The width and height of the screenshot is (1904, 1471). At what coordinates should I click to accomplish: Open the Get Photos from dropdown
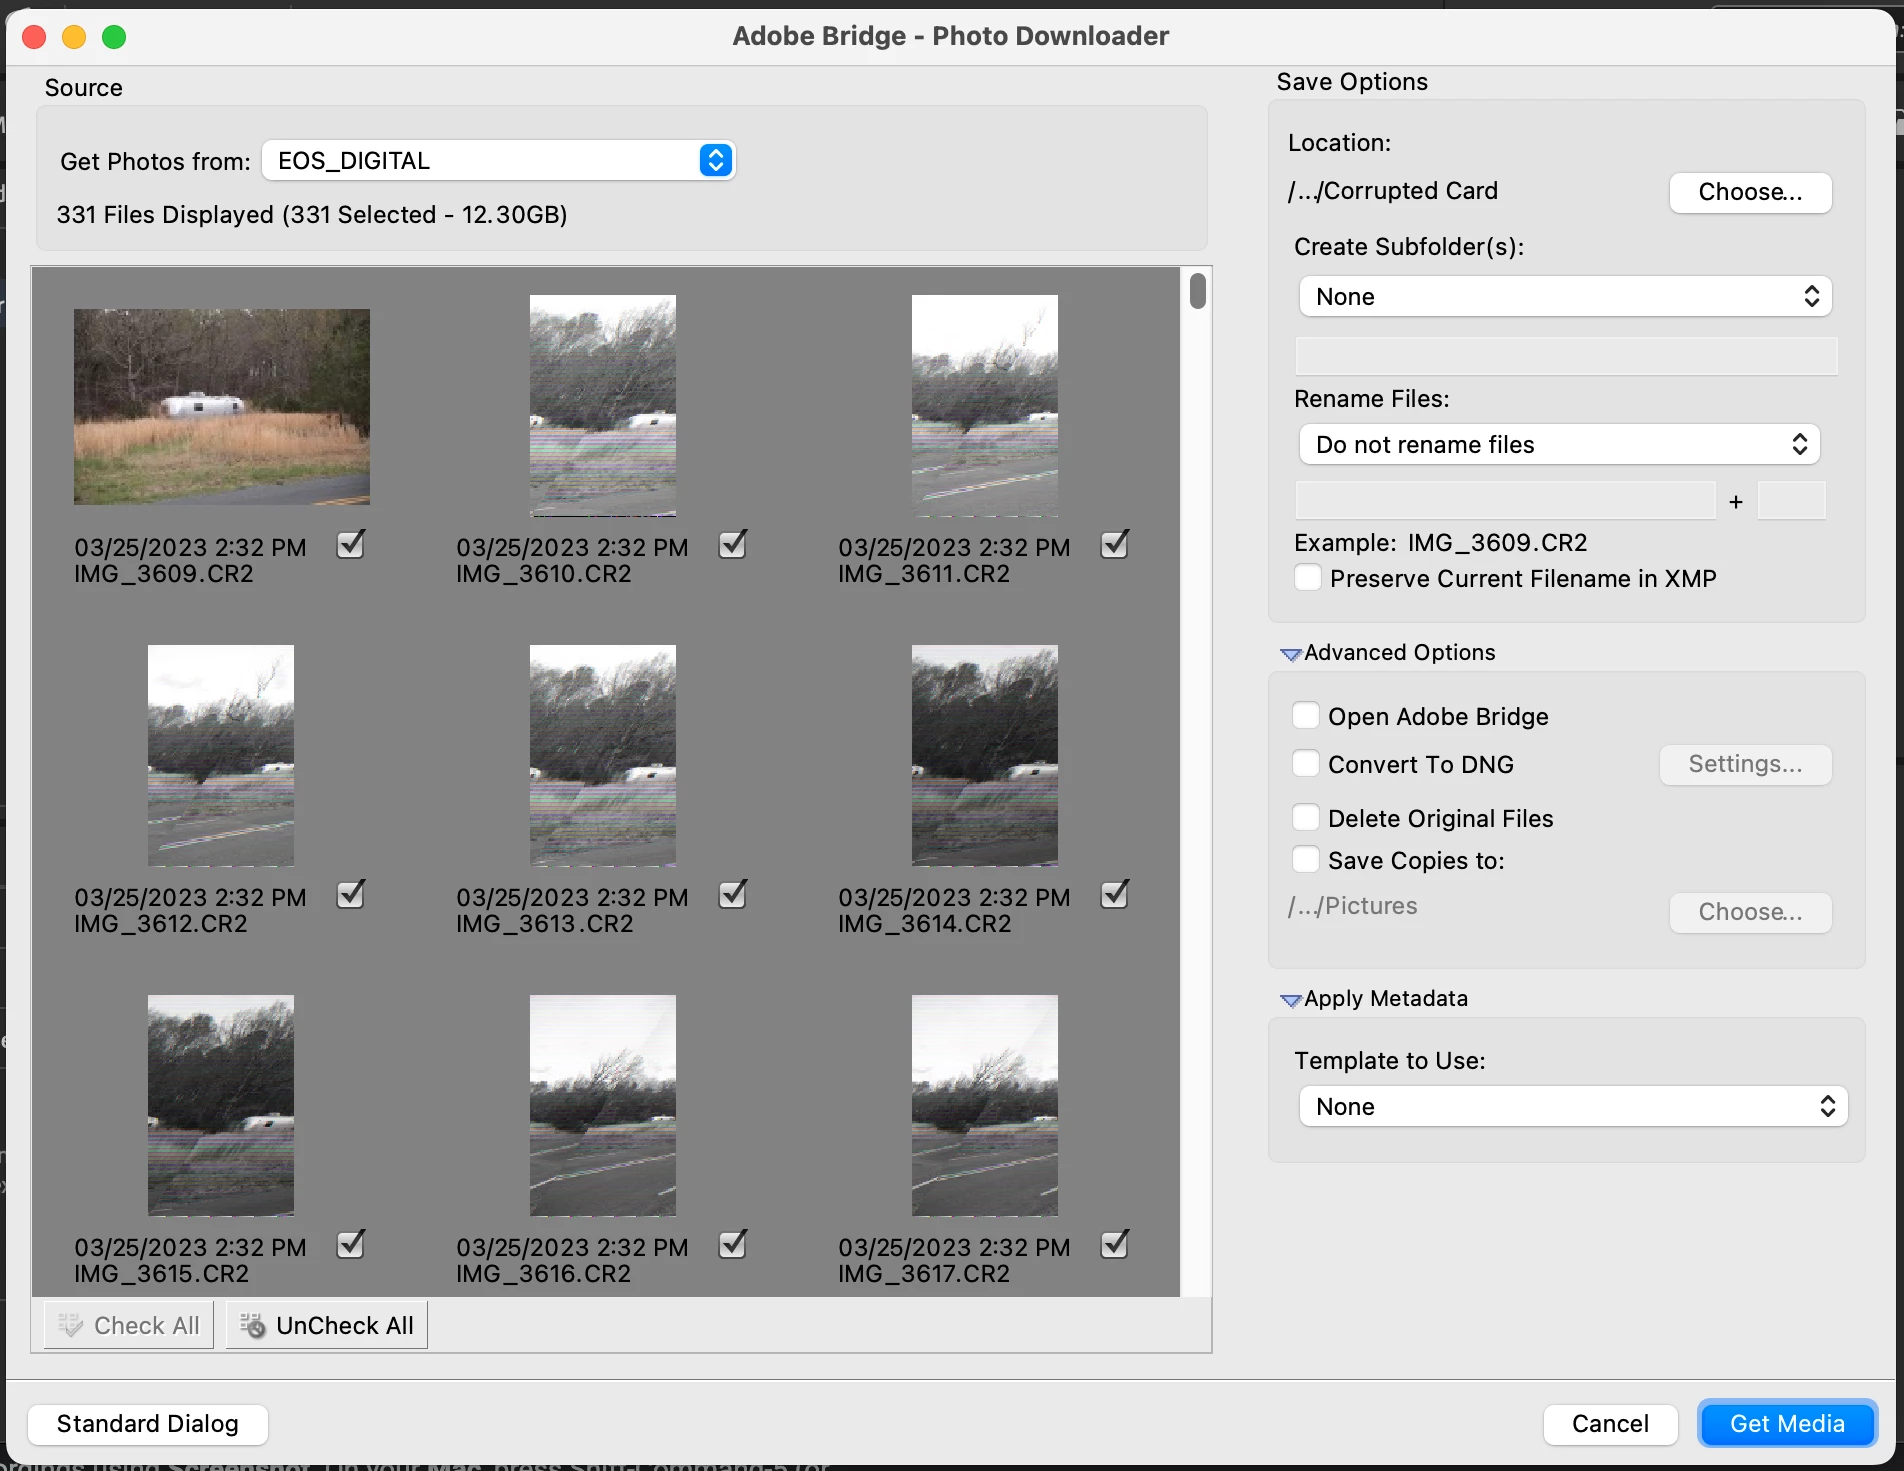pos(498,160)
